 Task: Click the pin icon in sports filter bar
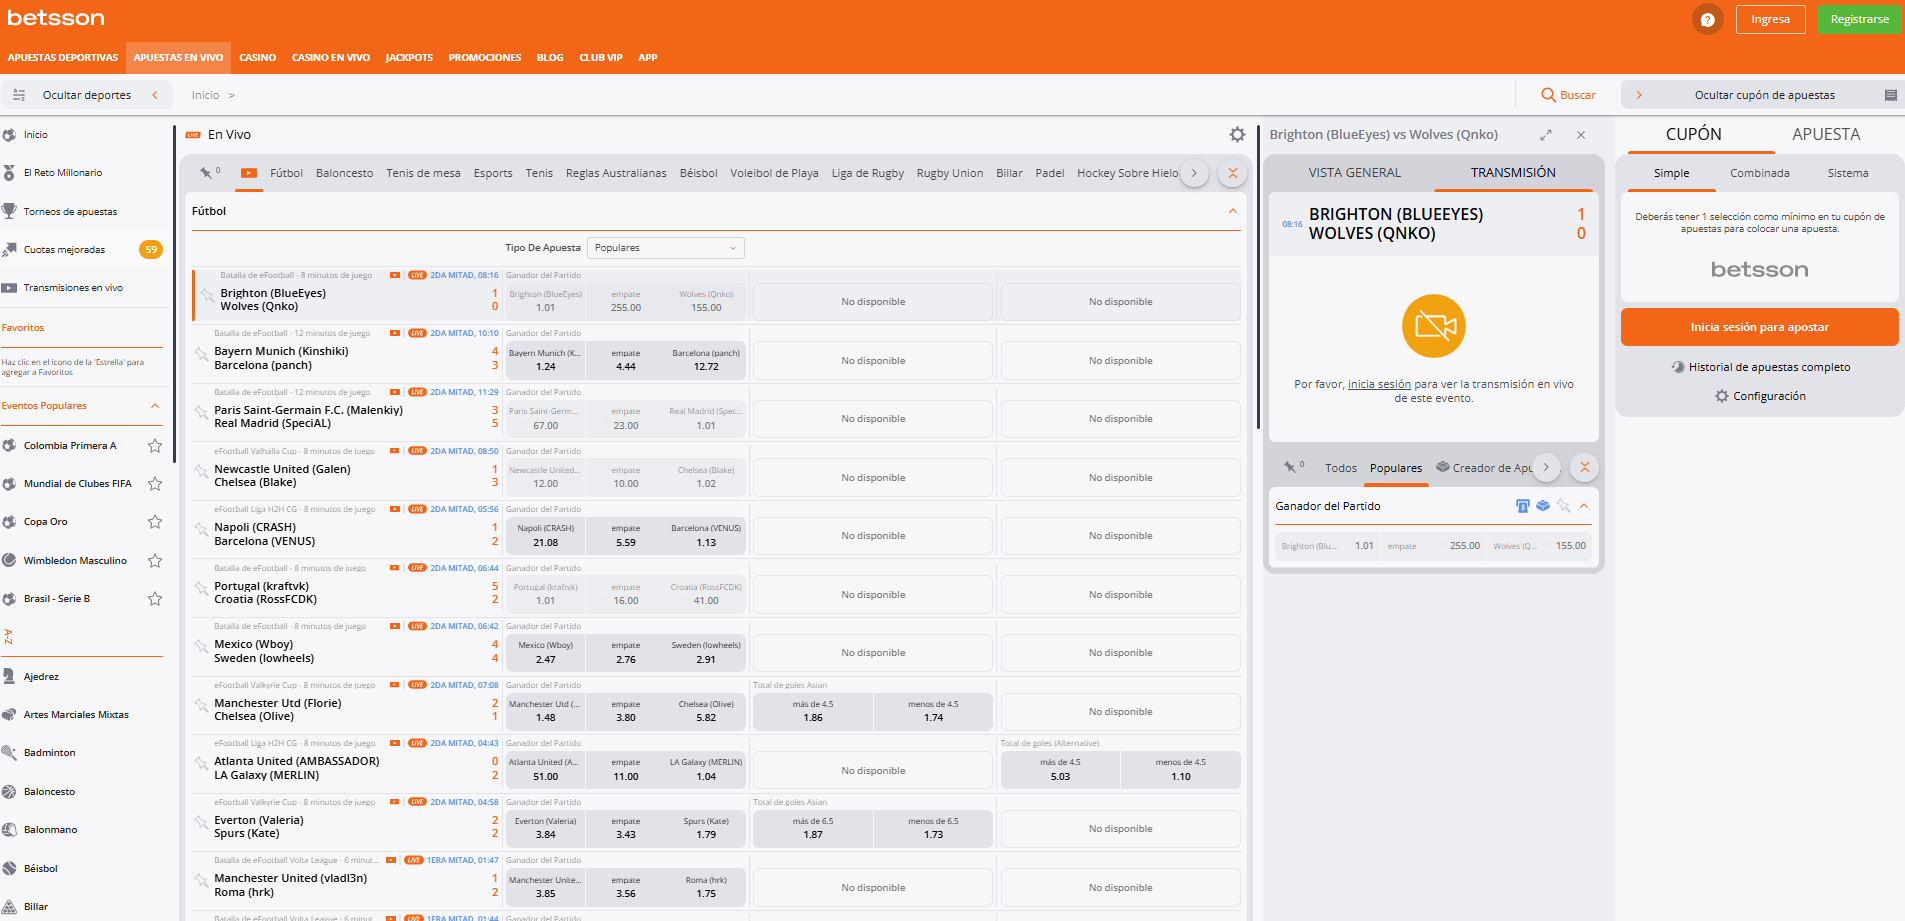206,173
